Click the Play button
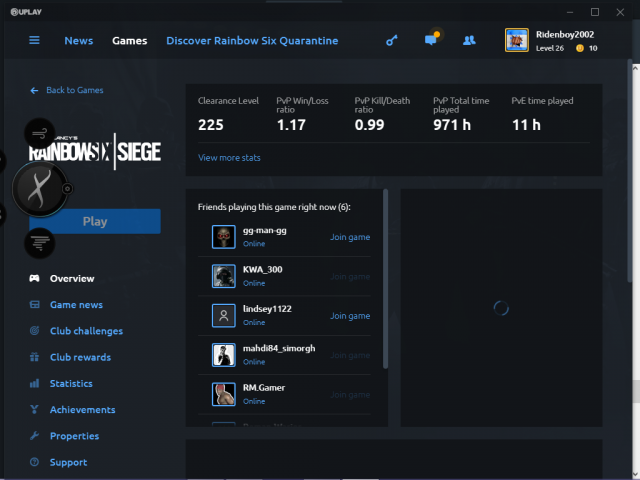Screen dimensions: 640x480 [95, 221]
